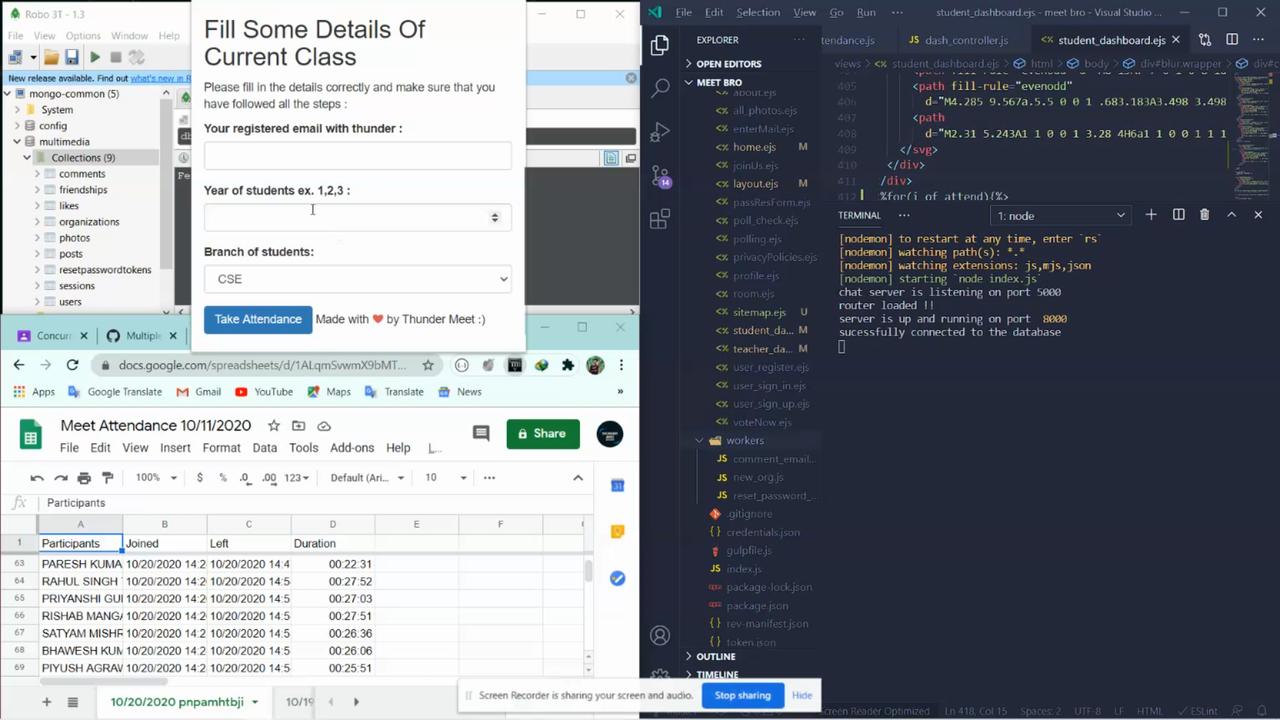1280x720 pixels.
Task: Bookmark the page using the star icon
Action: pyautogui.click(x=427, y=365)
